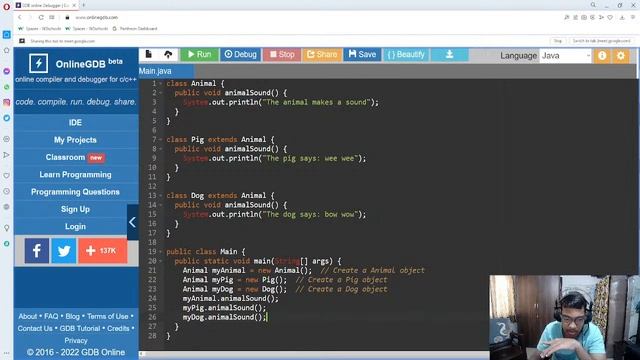This screenshot has height=360, width=640.
Task: Open the IDE menu item
Action: click(x=76, y=122)
